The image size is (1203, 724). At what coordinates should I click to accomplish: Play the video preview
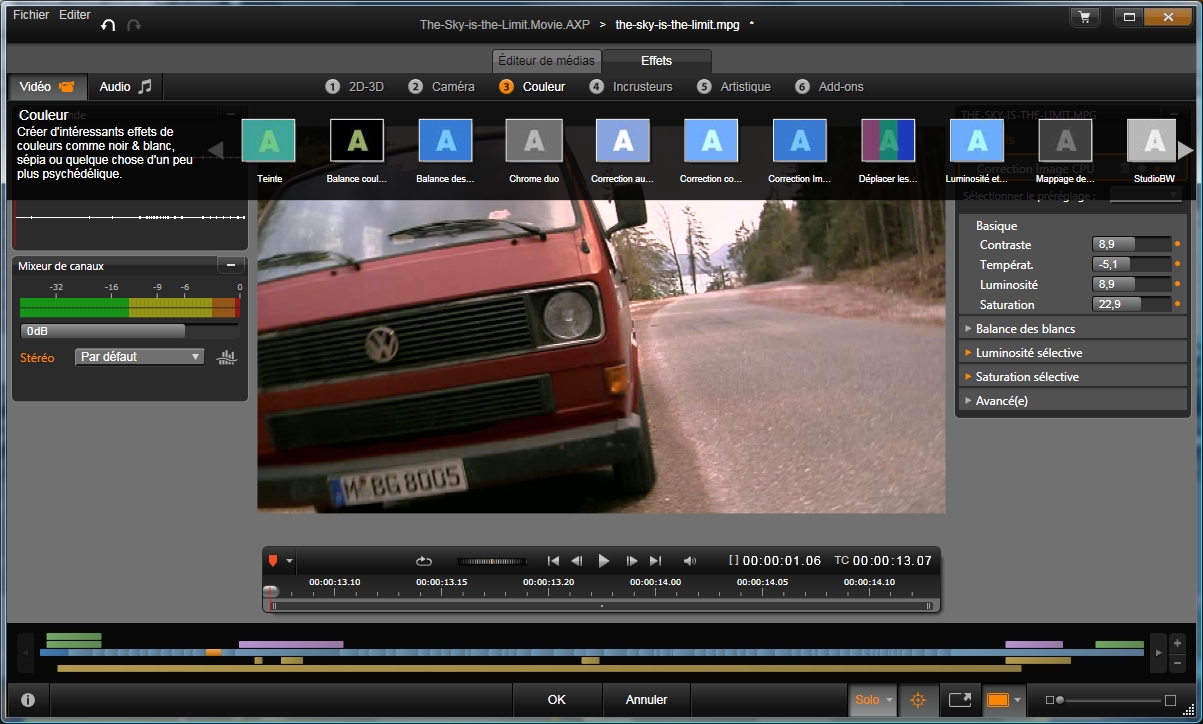click(x=604, y=561)
